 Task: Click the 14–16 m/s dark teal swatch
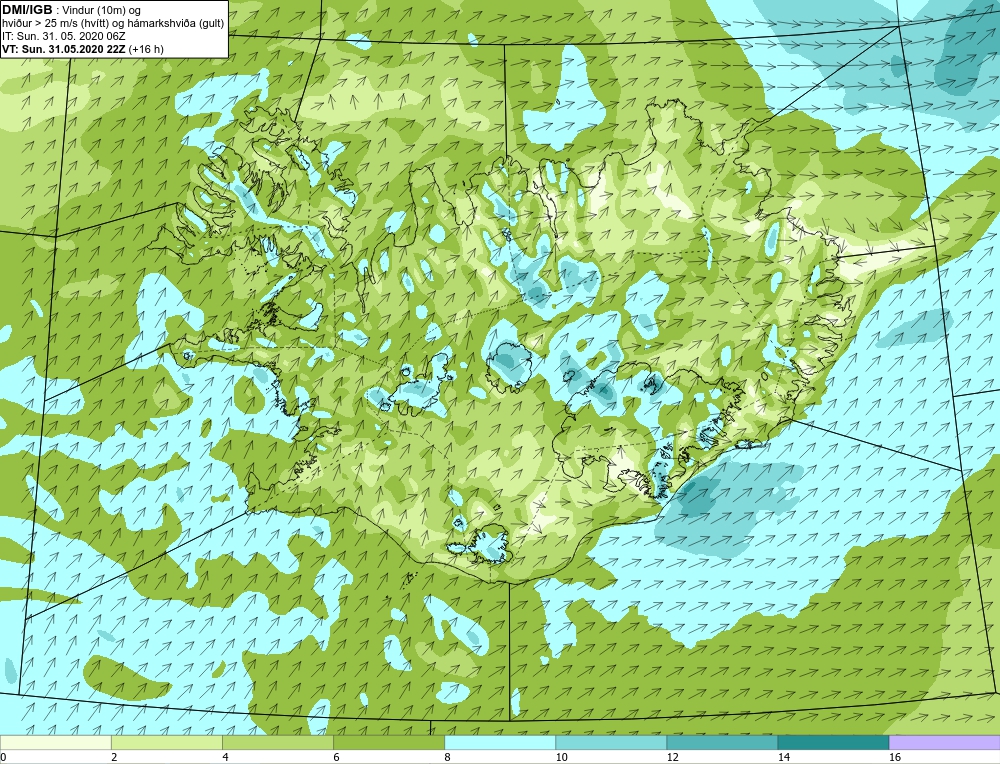point(833,742)
